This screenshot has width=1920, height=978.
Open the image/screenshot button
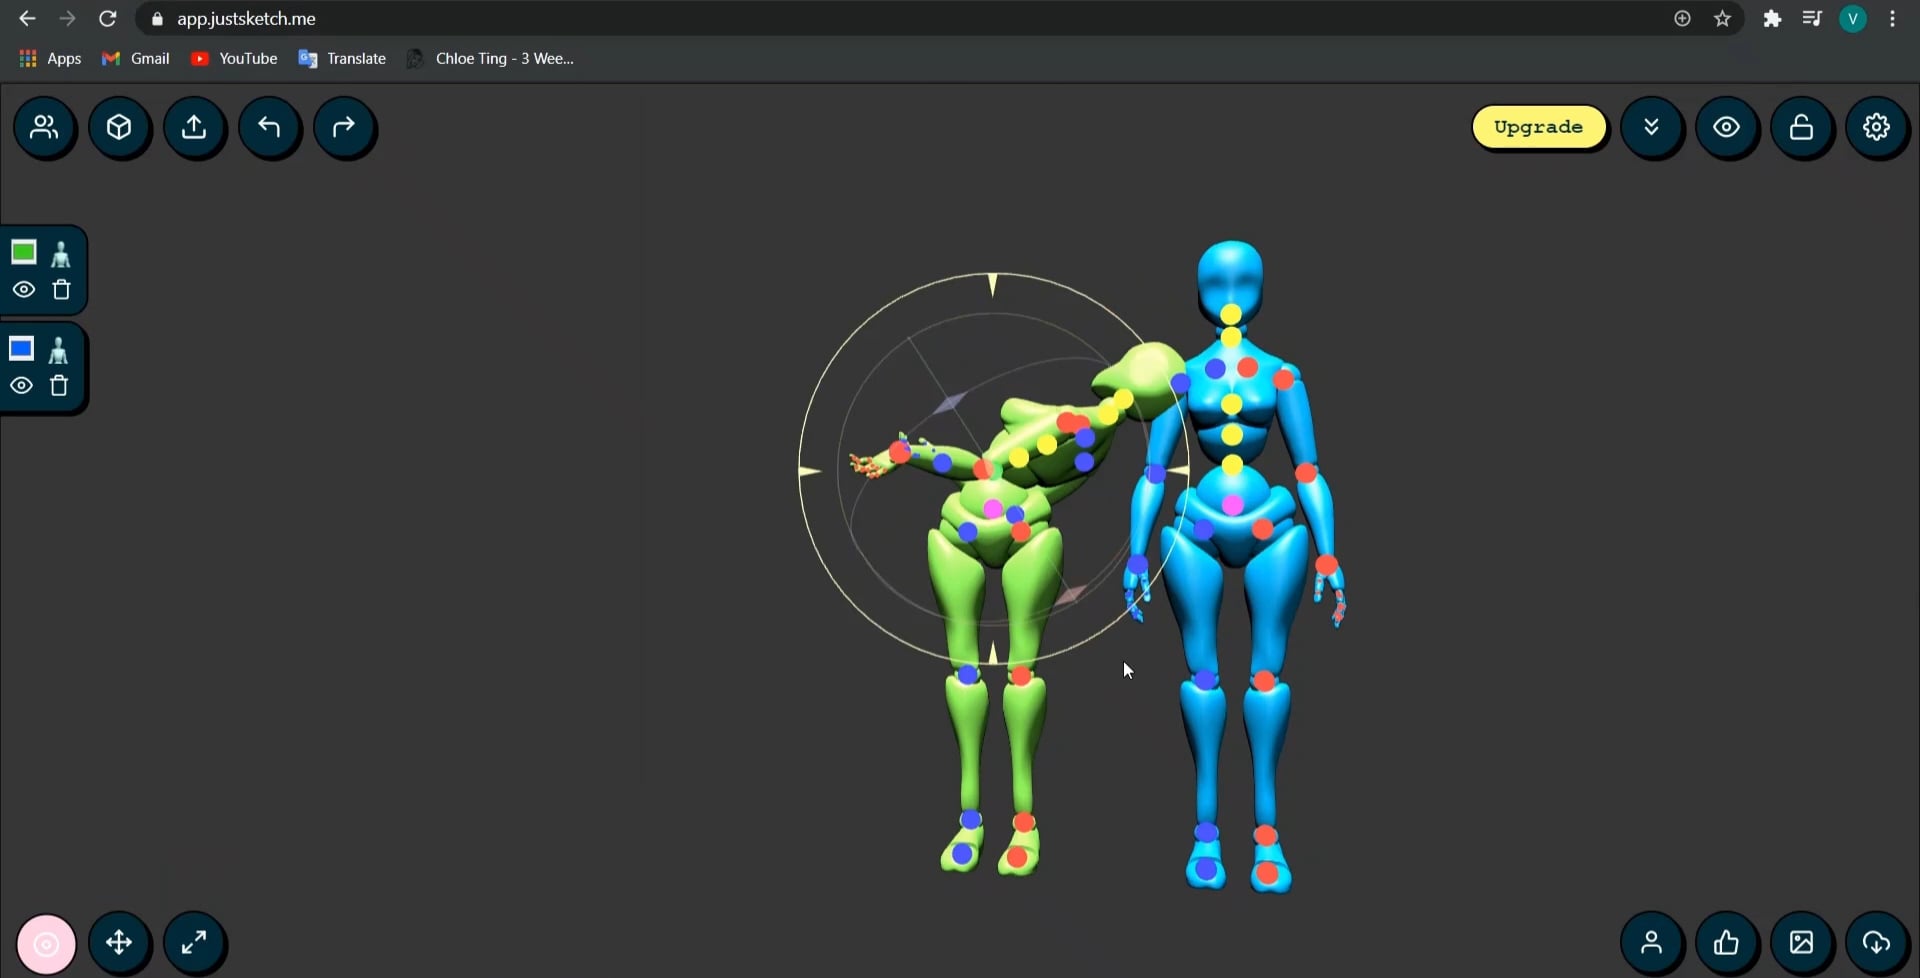pos(1802,942)
